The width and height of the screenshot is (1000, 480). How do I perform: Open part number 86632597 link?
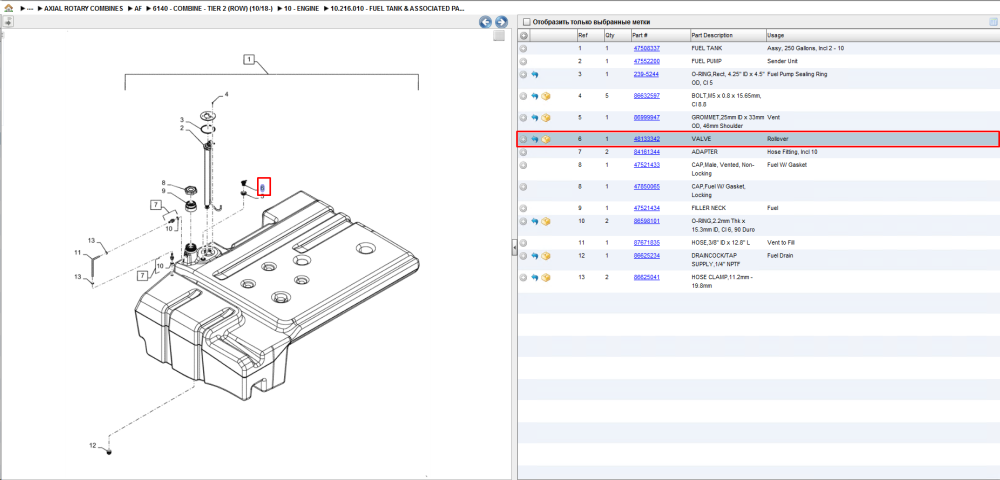[x=647, y=96]
